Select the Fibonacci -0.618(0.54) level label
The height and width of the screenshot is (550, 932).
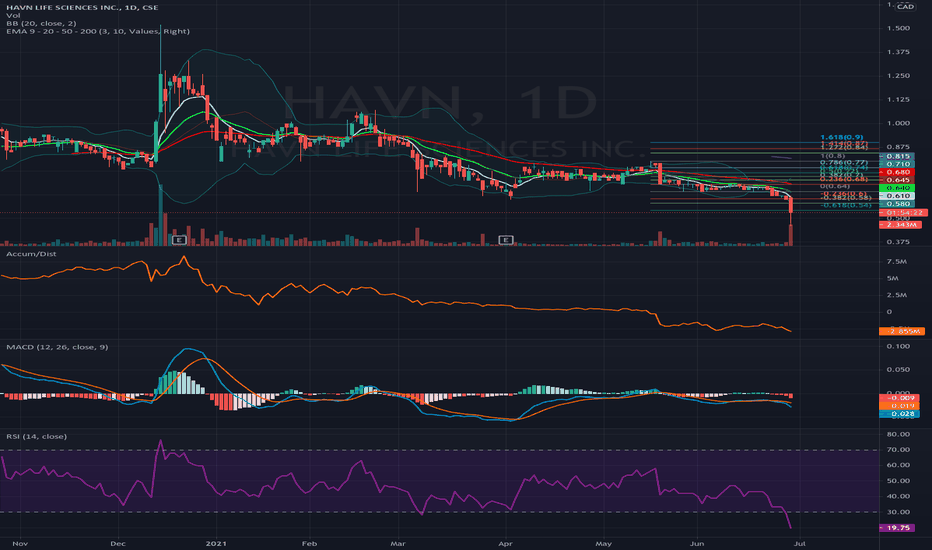pos(846,205)
